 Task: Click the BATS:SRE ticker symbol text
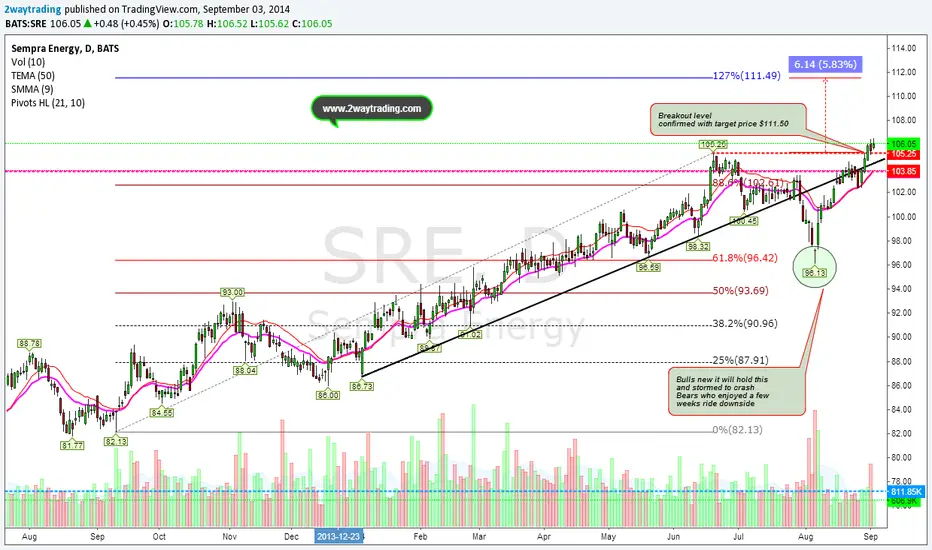click(x=26, y=24)
